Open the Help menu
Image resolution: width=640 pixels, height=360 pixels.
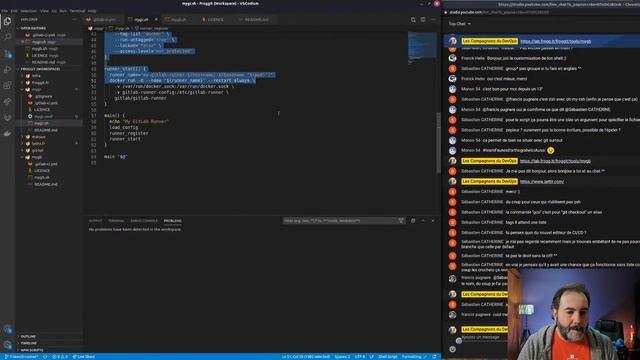92,11
